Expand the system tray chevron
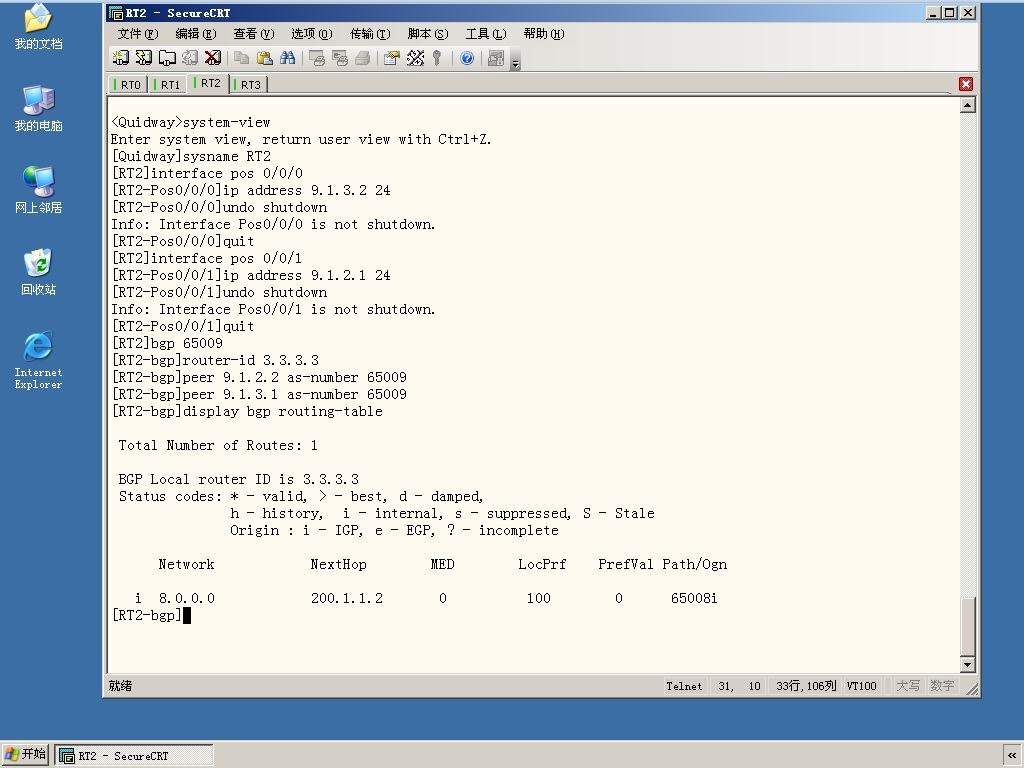Viewport: 1024px width, 768px height. click(x=1012, y=755)
